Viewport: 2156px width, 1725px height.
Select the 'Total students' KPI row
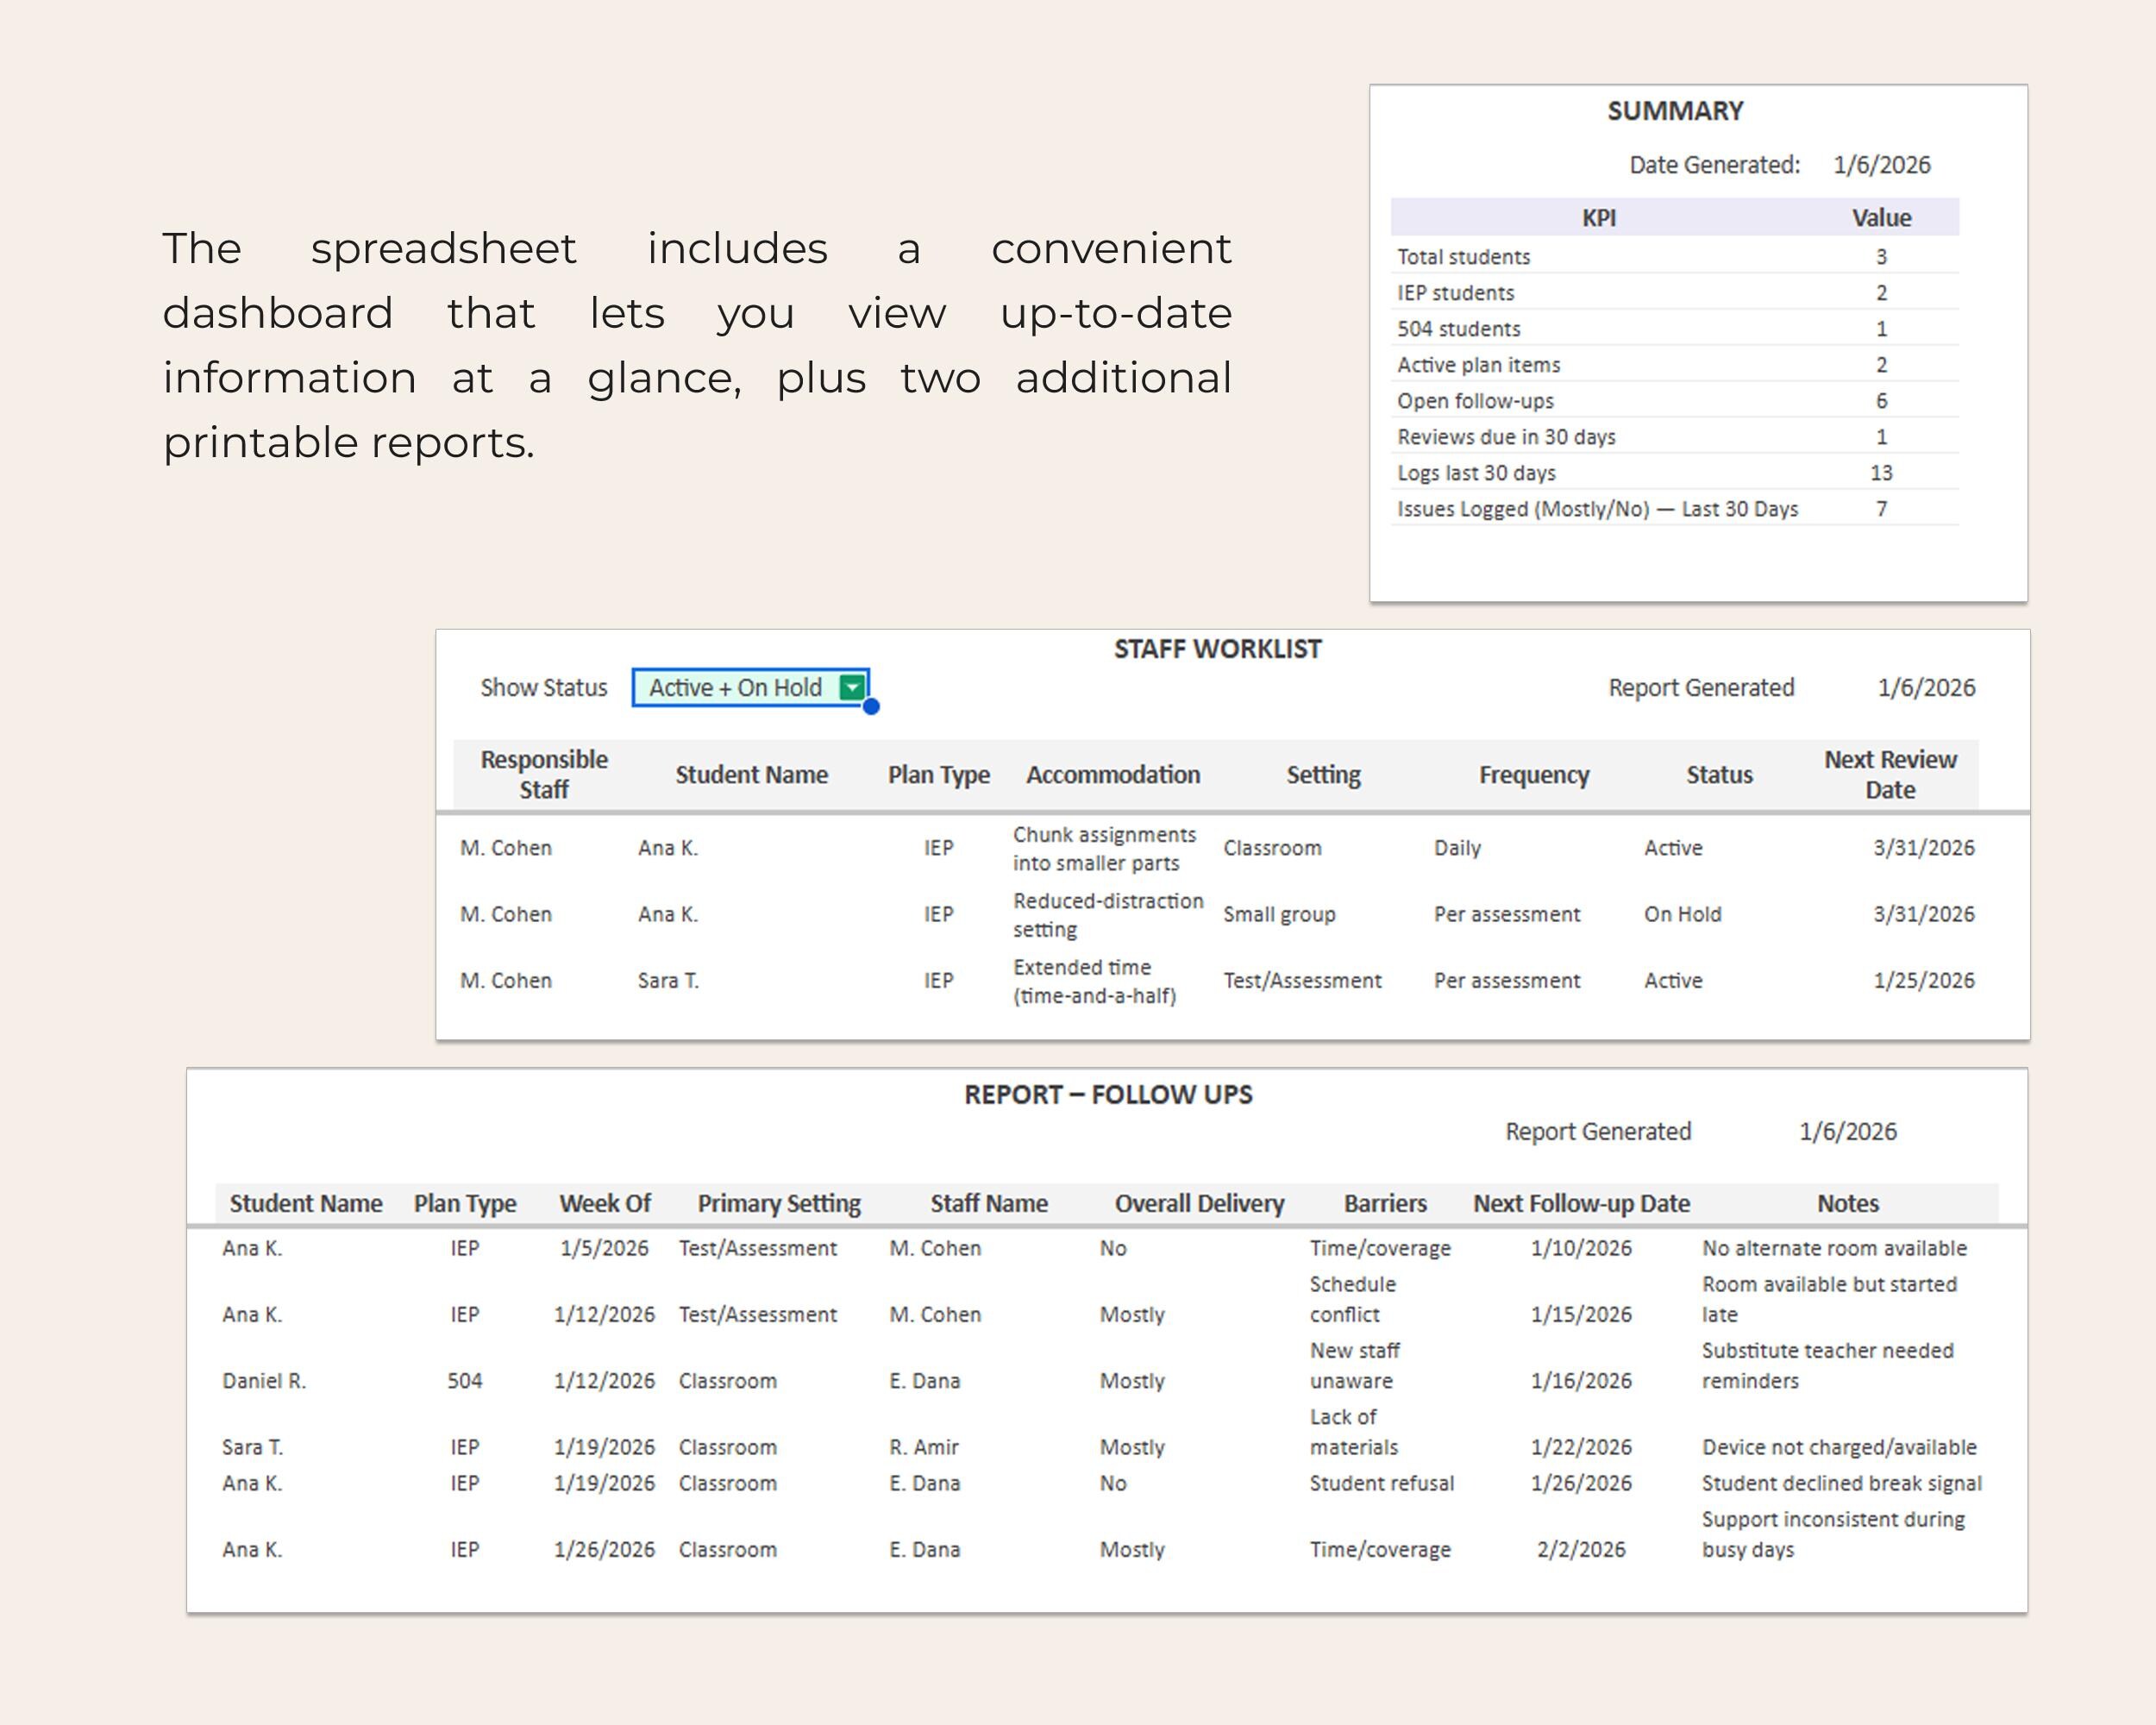[1675, 257]
